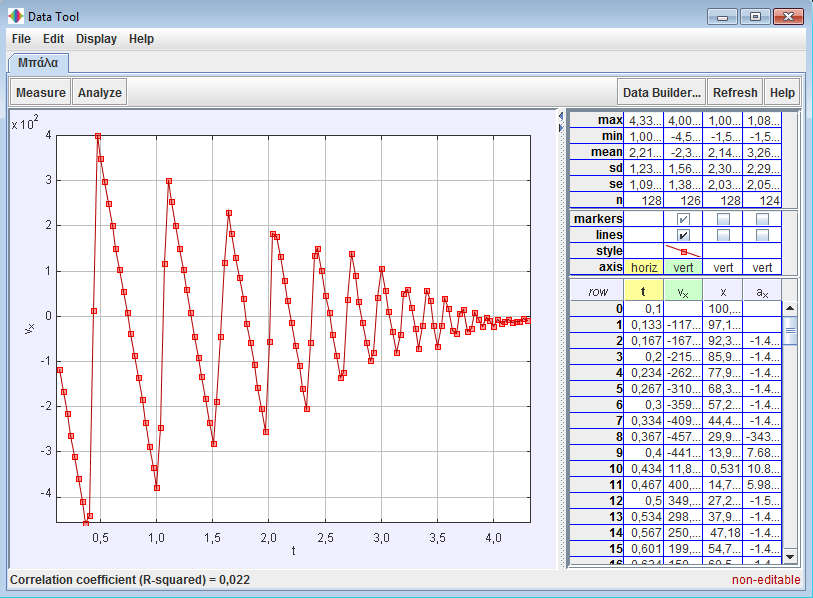Click the row header 15
This screenshot has height=598, width=813.
(x=597, y=549)
